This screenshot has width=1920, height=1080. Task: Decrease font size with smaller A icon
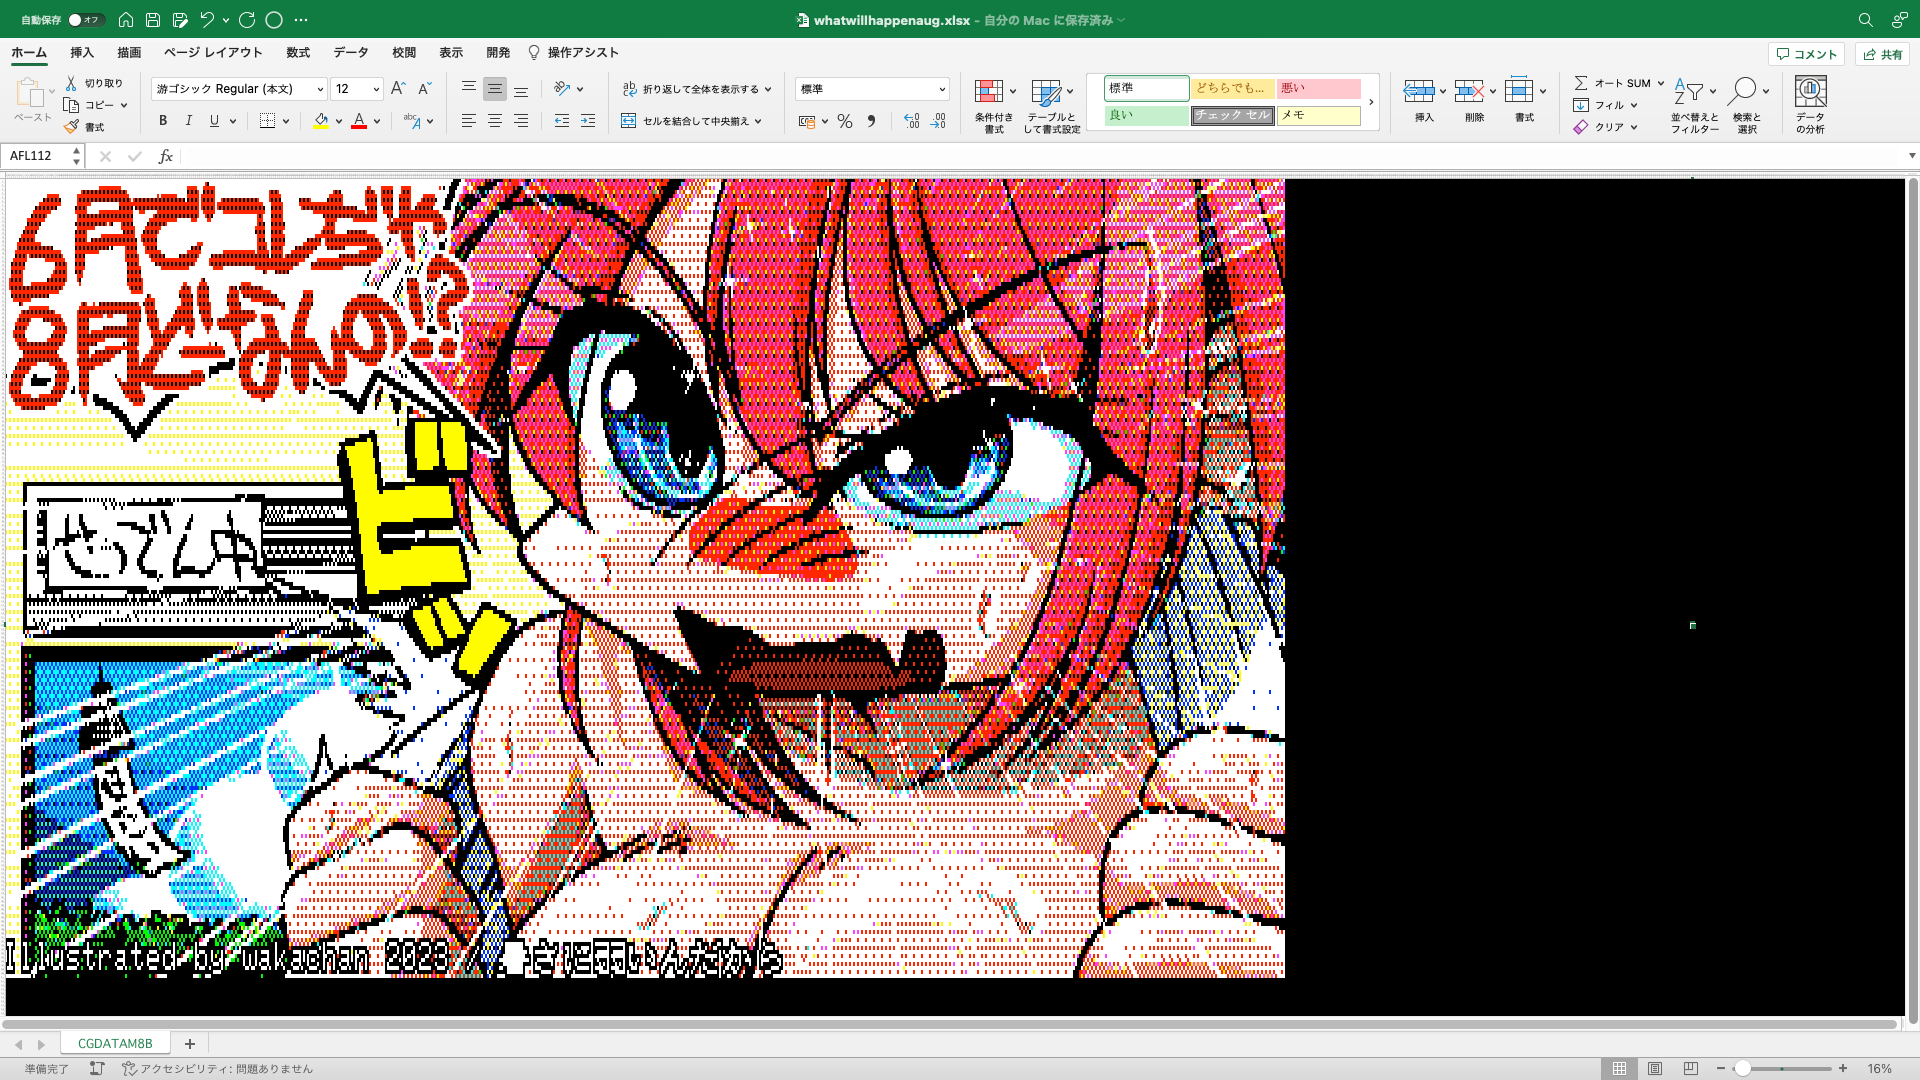(x=424, y=89)
